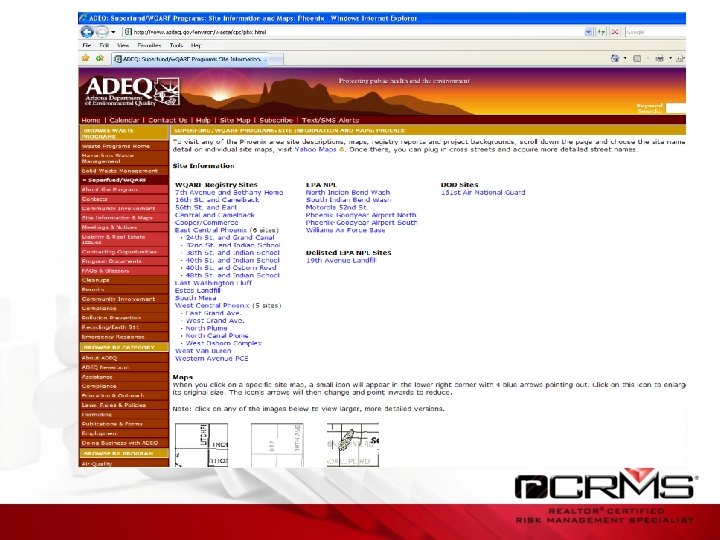Click the Add to Favorites icon
This screenshot has height=540, width=720.
pos(100,58)
